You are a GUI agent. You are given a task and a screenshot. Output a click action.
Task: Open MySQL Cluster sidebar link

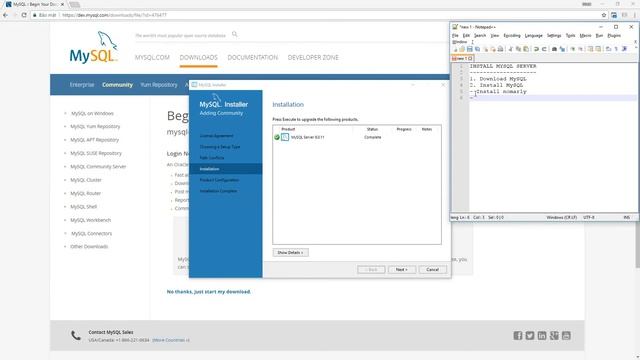tap(86, 180)
